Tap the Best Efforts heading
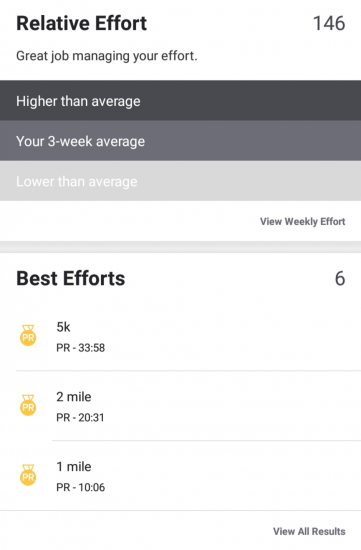This screenshot has width=361, height=550. (x=71, y=279)
